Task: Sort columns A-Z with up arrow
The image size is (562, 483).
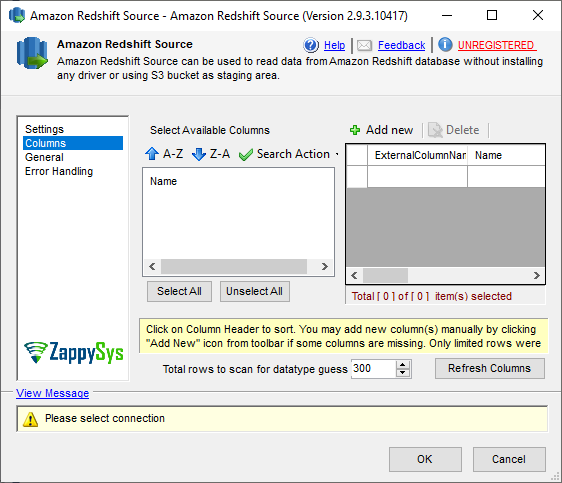Action: coord(164,154)
